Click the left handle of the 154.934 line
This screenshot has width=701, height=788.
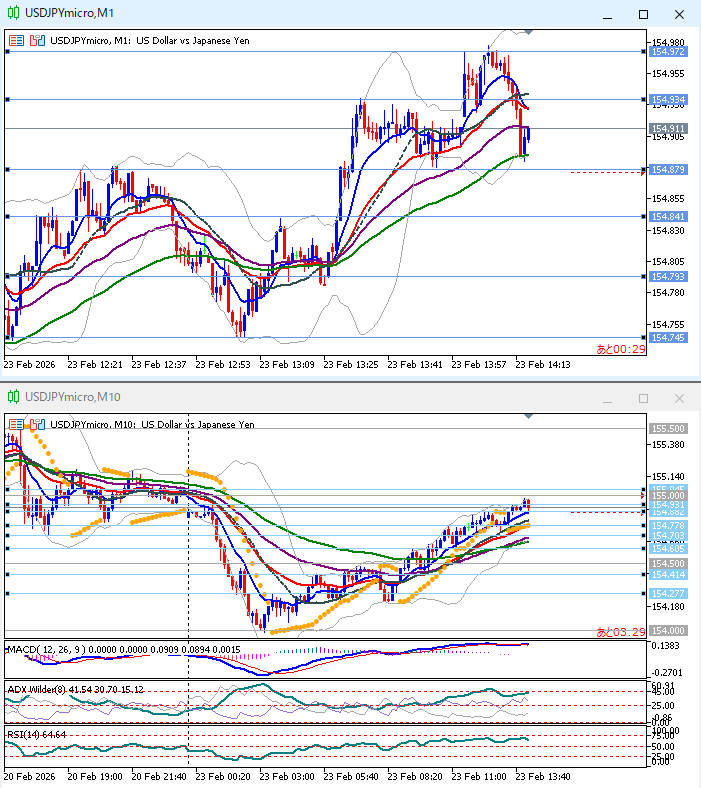pos(7,99)
